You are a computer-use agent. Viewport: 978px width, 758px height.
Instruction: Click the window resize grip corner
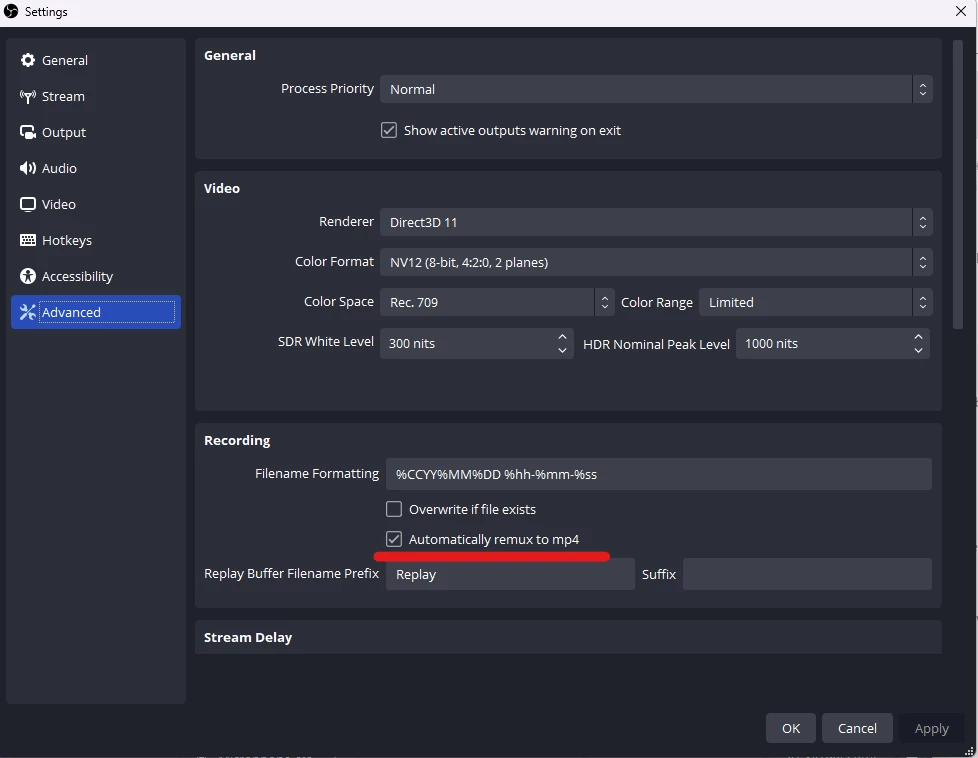point(969,751)
